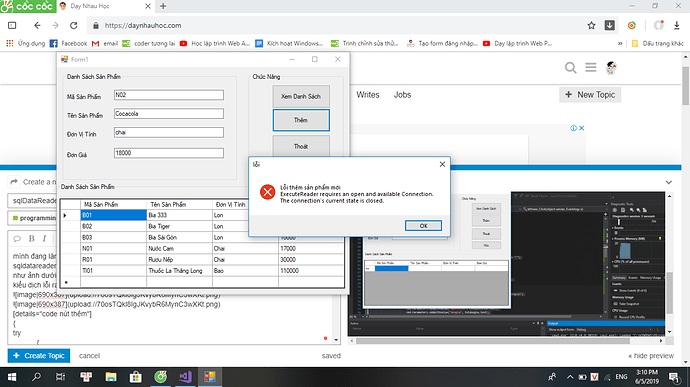The image size is (690, 387).
Task: Click the Thoát button in Form1
Action: (301, 146)
